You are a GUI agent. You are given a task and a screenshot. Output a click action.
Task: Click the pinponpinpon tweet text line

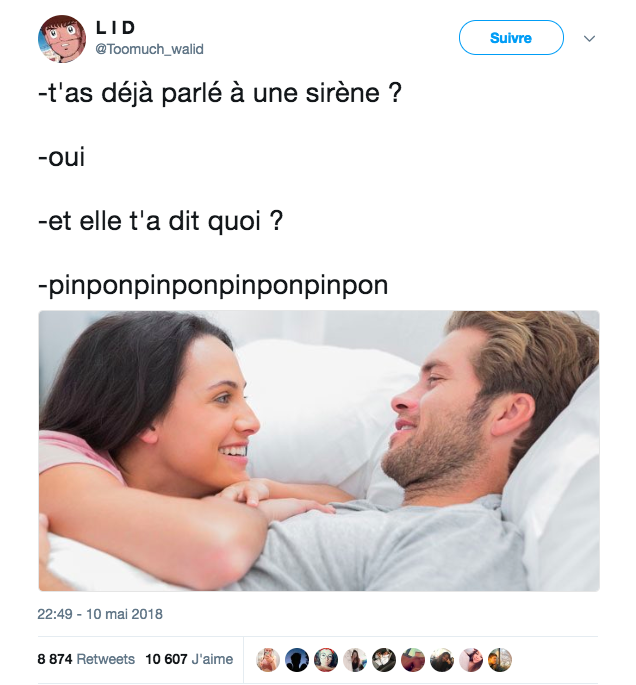click(213, 286)
